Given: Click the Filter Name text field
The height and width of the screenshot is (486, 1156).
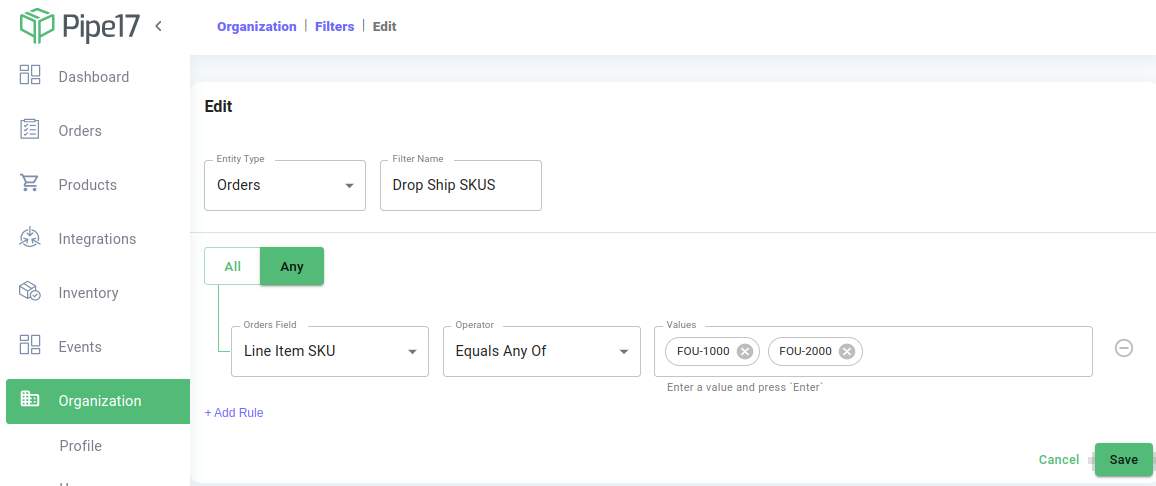Looking at the screenshot, I should click(461, 185).
